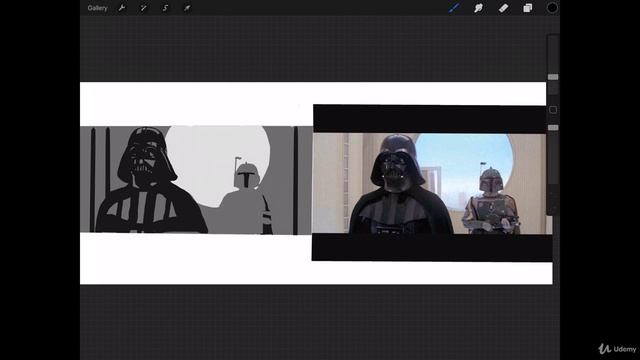Select the Brush tool

coord(454,8)
